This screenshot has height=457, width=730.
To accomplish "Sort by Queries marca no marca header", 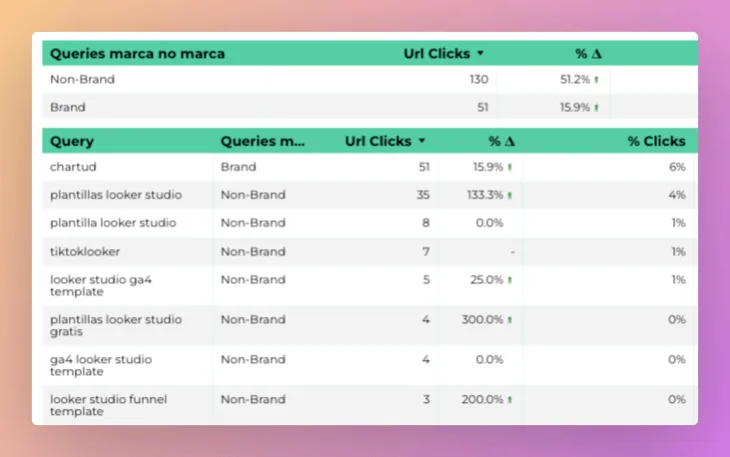I will (x=137, y=53).
